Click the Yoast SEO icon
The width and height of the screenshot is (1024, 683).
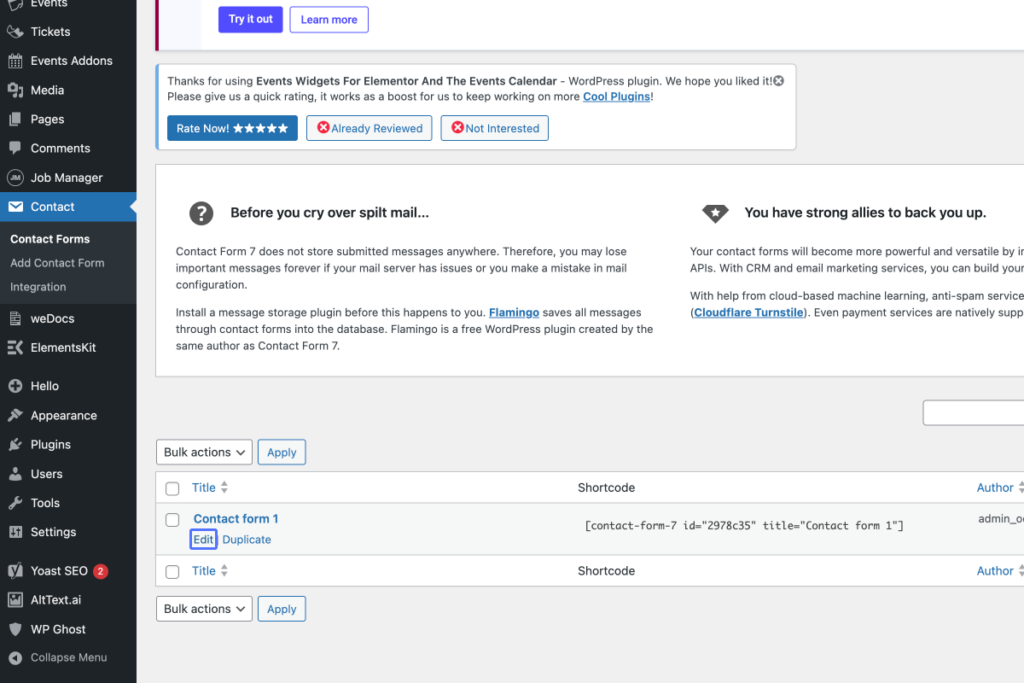(15, 571)
